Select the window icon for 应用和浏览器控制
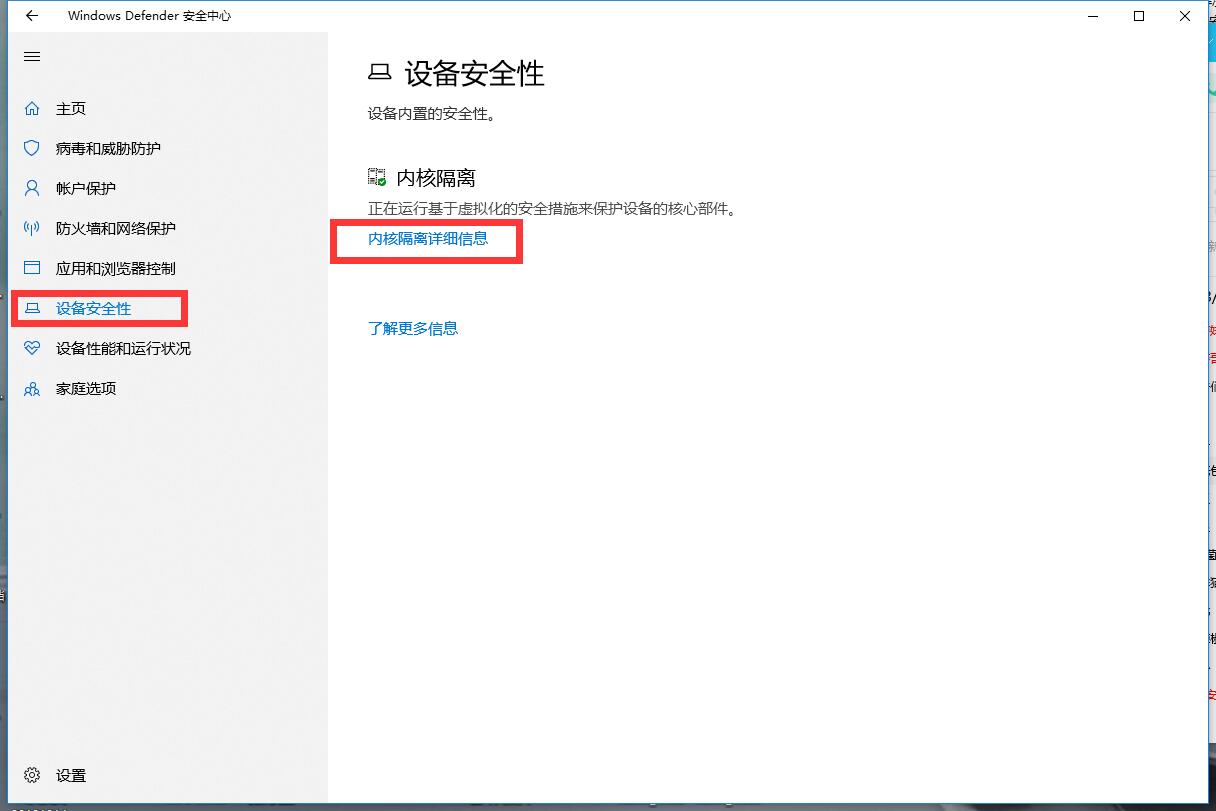The image size is (1216, 811). pyautogui.click(x=32, y=268)
